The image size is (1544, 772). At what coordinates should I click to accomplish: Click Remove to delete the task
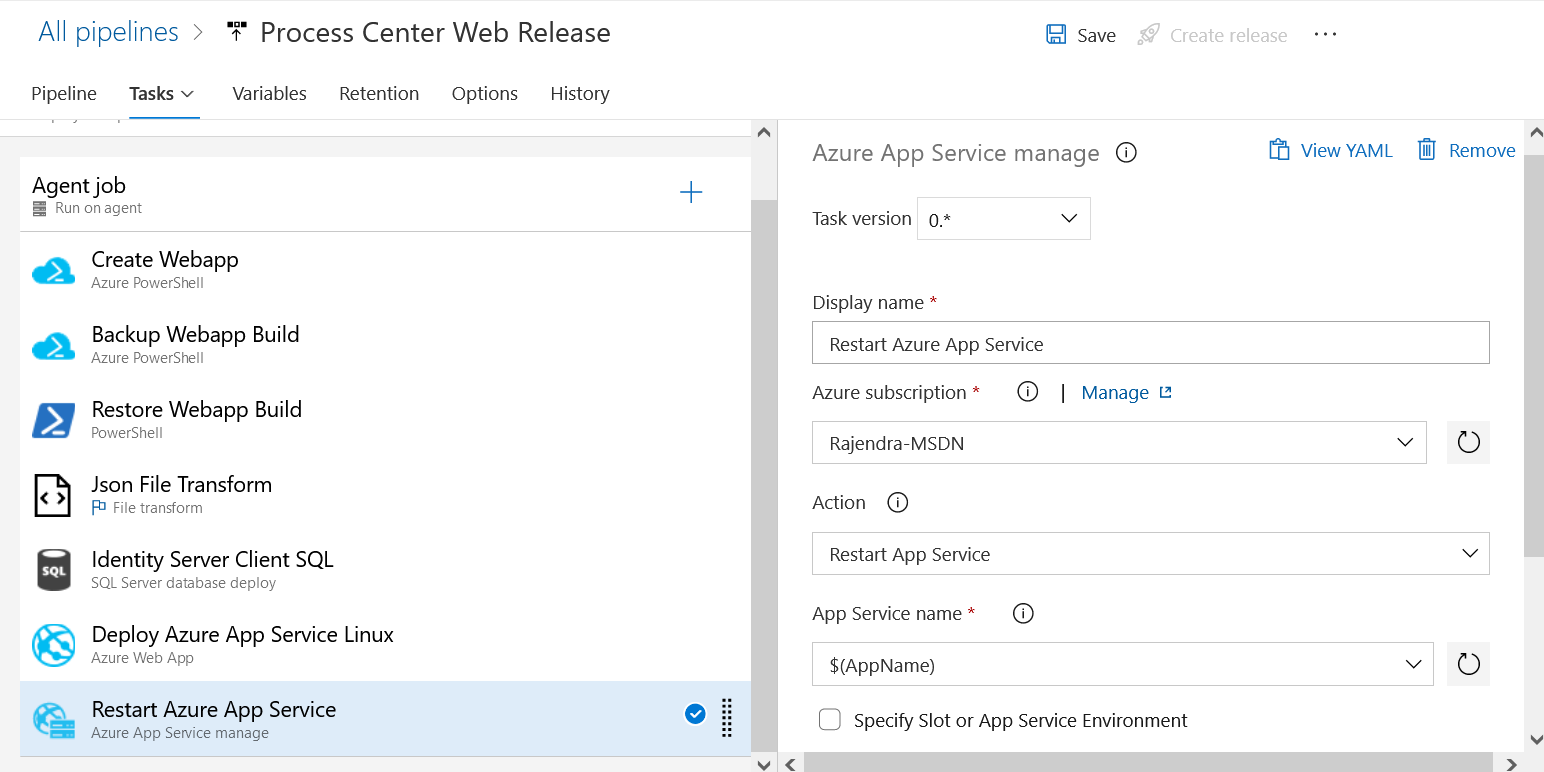click(1466, 150)
